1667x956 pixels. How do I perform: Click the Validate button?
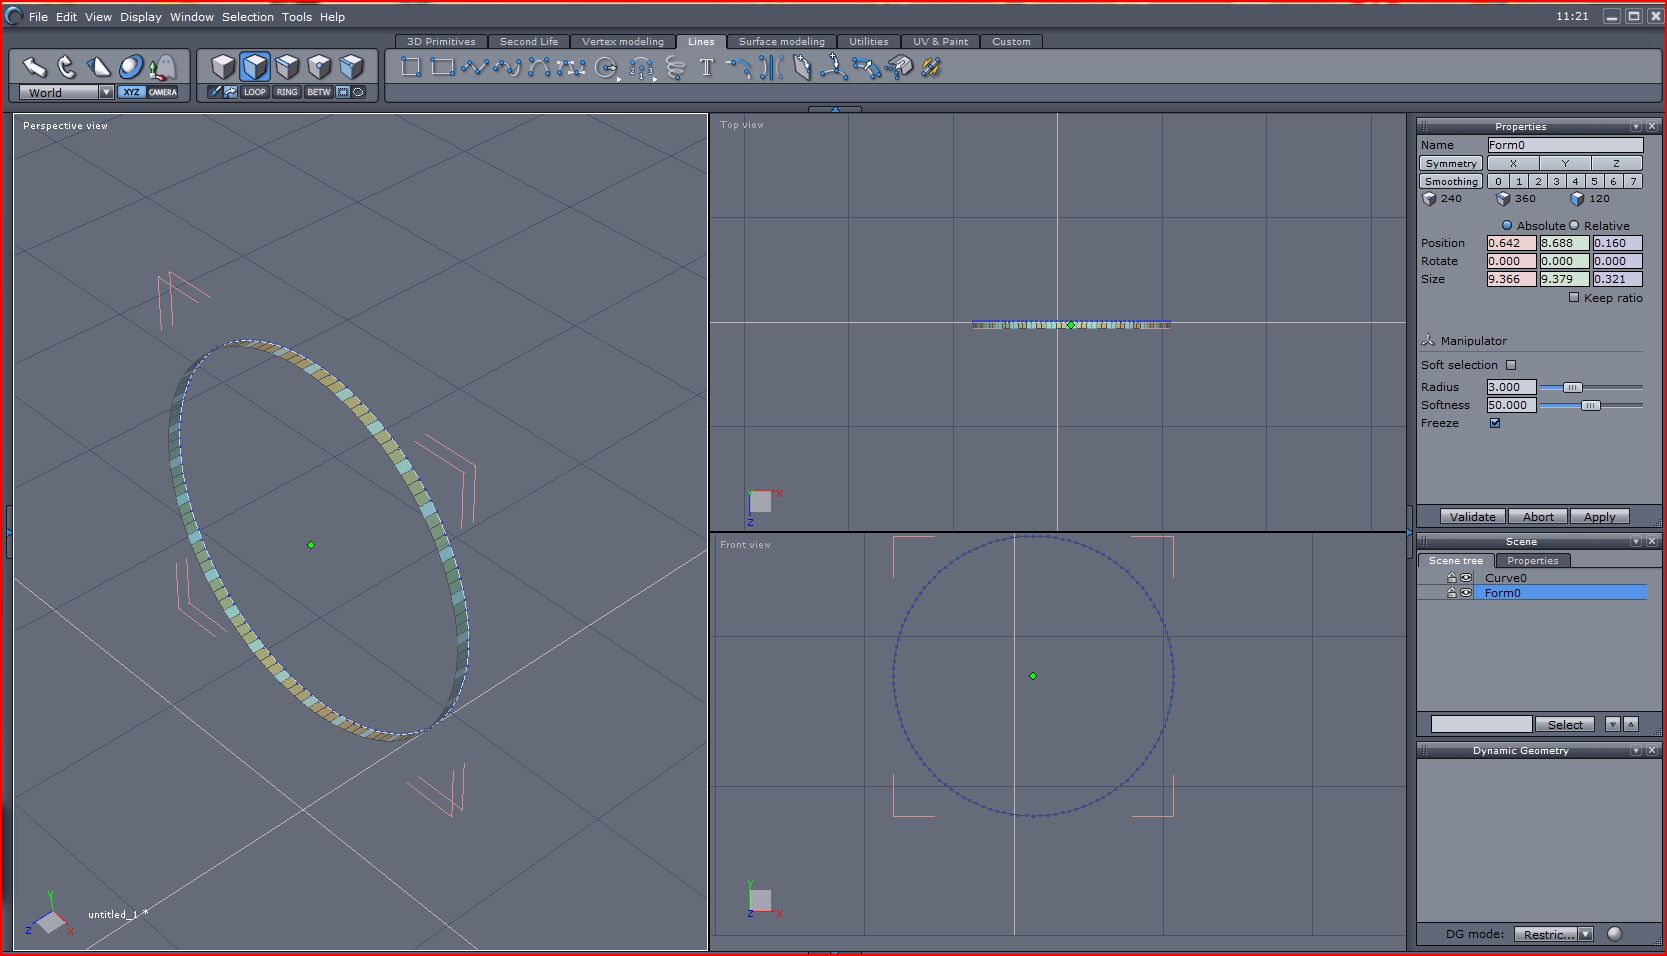[1473, 517]
